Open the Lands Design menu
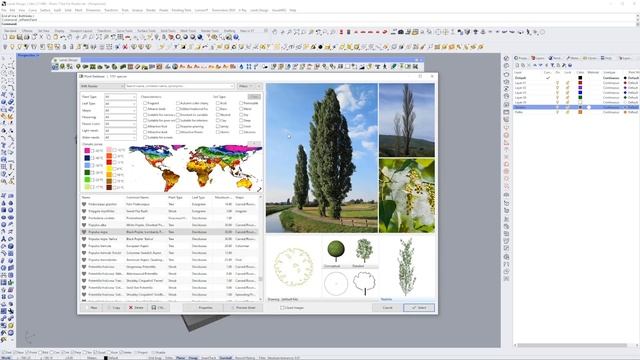640x360 pixels. [259, 10]
